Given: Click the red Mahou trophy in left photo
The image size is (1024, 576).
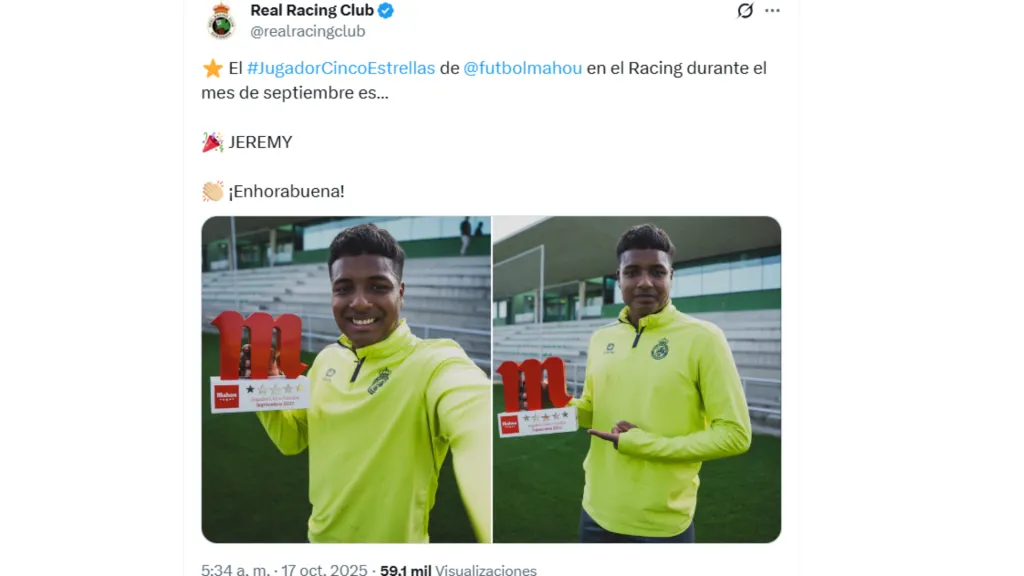Looking at the screenshot, I should [259, 361].
